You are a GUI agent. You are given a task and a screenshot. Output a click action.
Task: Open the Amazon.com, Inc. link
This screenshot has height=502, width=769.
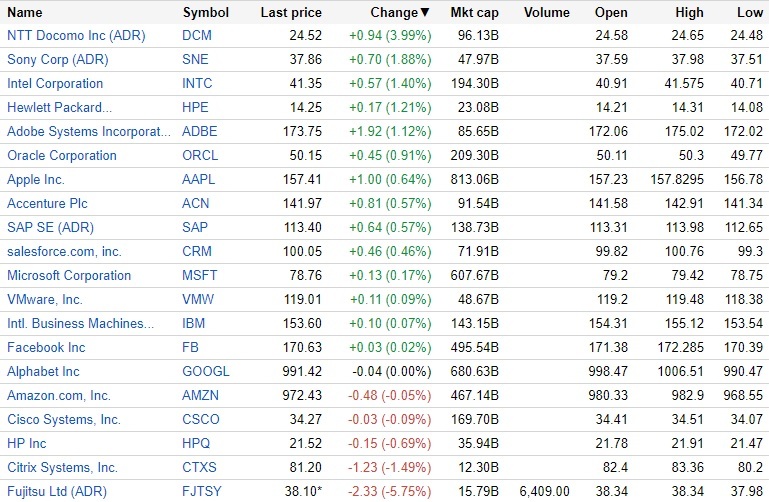pyautogui.click(x=59, y=396)
